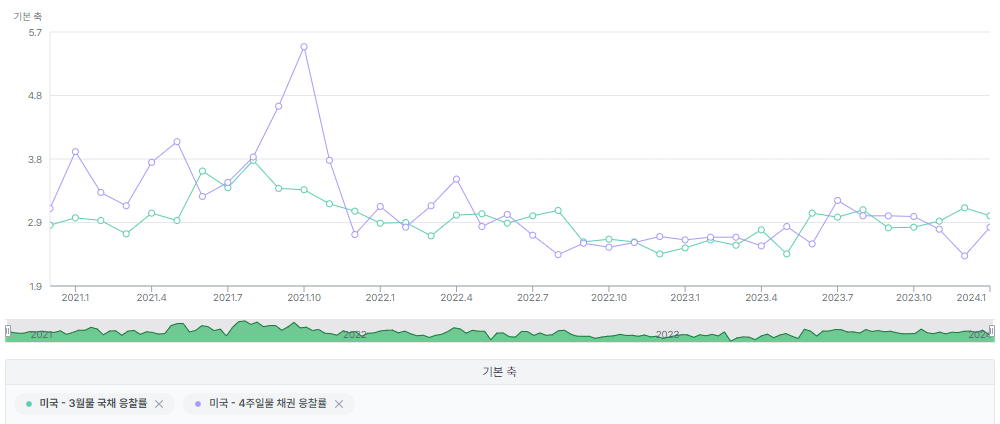This screenshot has height=424, width=1000.
Task: Toggle the 미국 - 3월물 국채 응찰률 legend chip
Action: pos(93,404)
